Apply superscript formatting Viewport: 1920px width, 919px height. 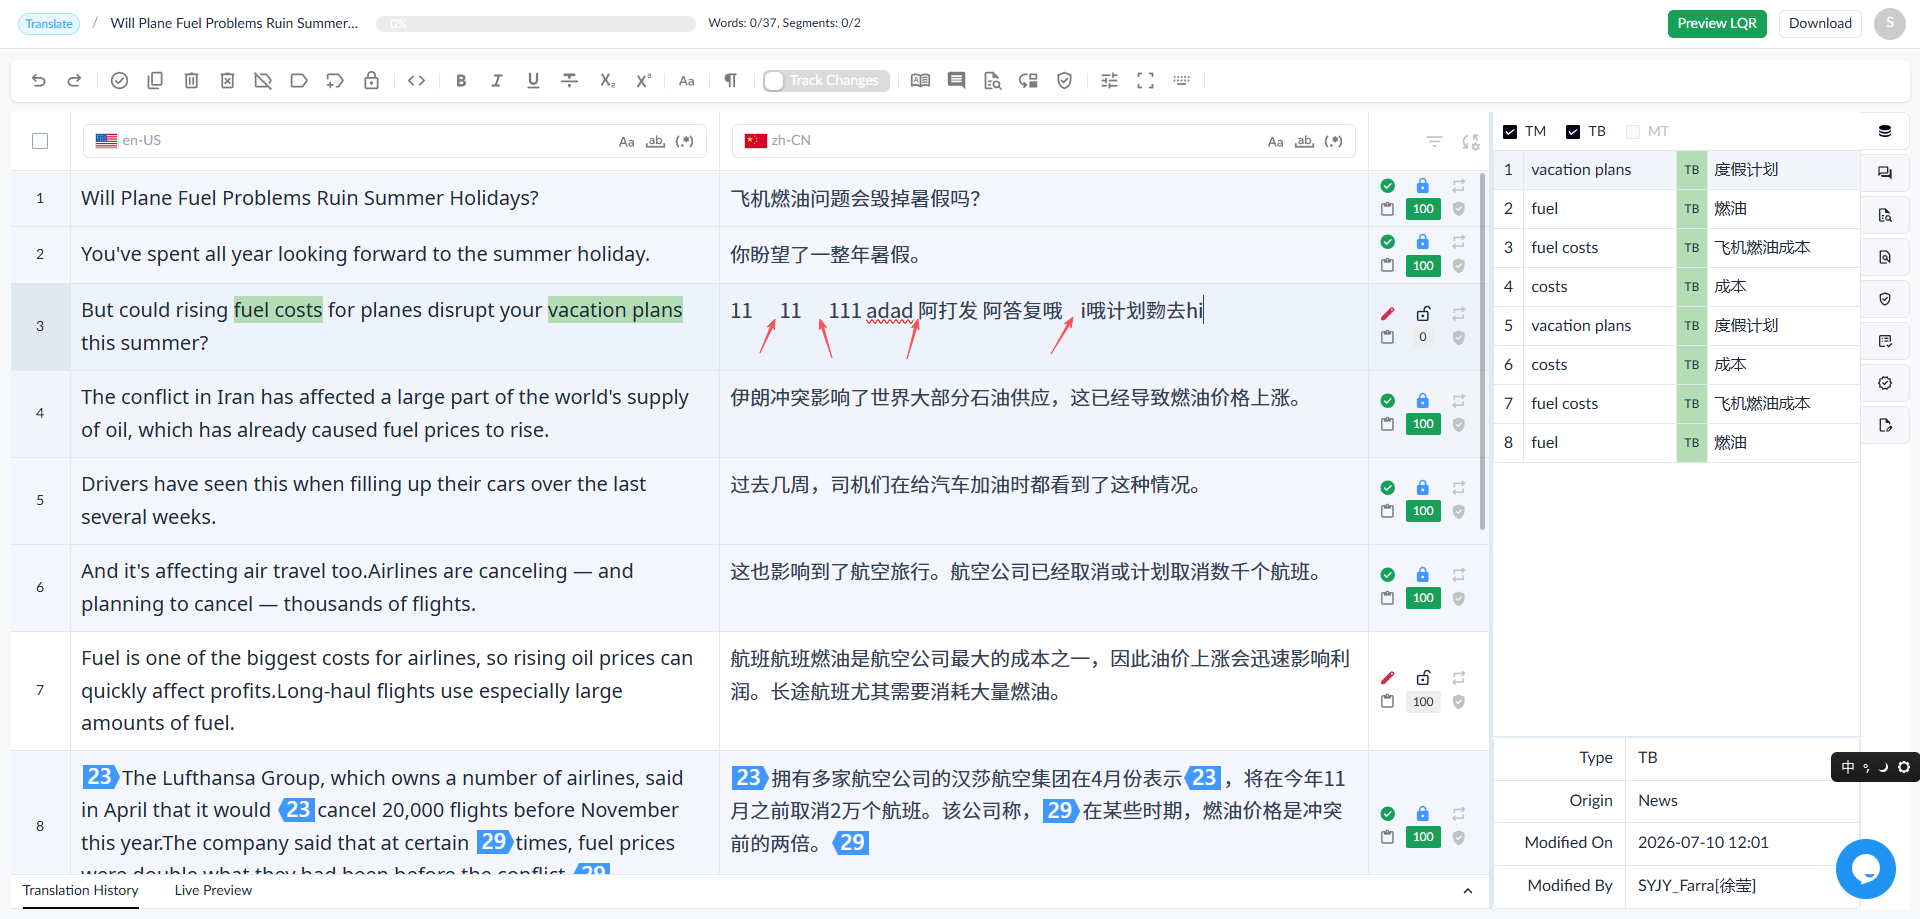click(x=643, y=81)
